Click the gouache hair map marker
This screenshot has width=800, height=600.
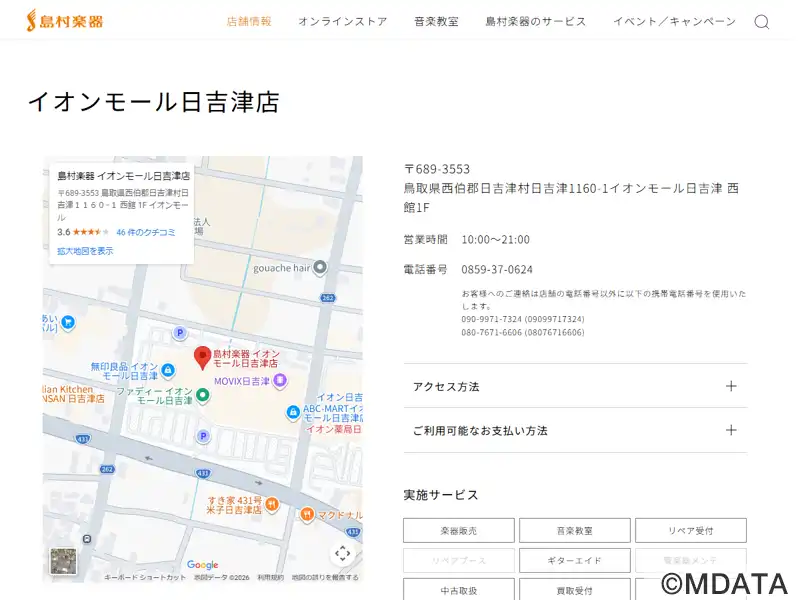click(320, 267)
